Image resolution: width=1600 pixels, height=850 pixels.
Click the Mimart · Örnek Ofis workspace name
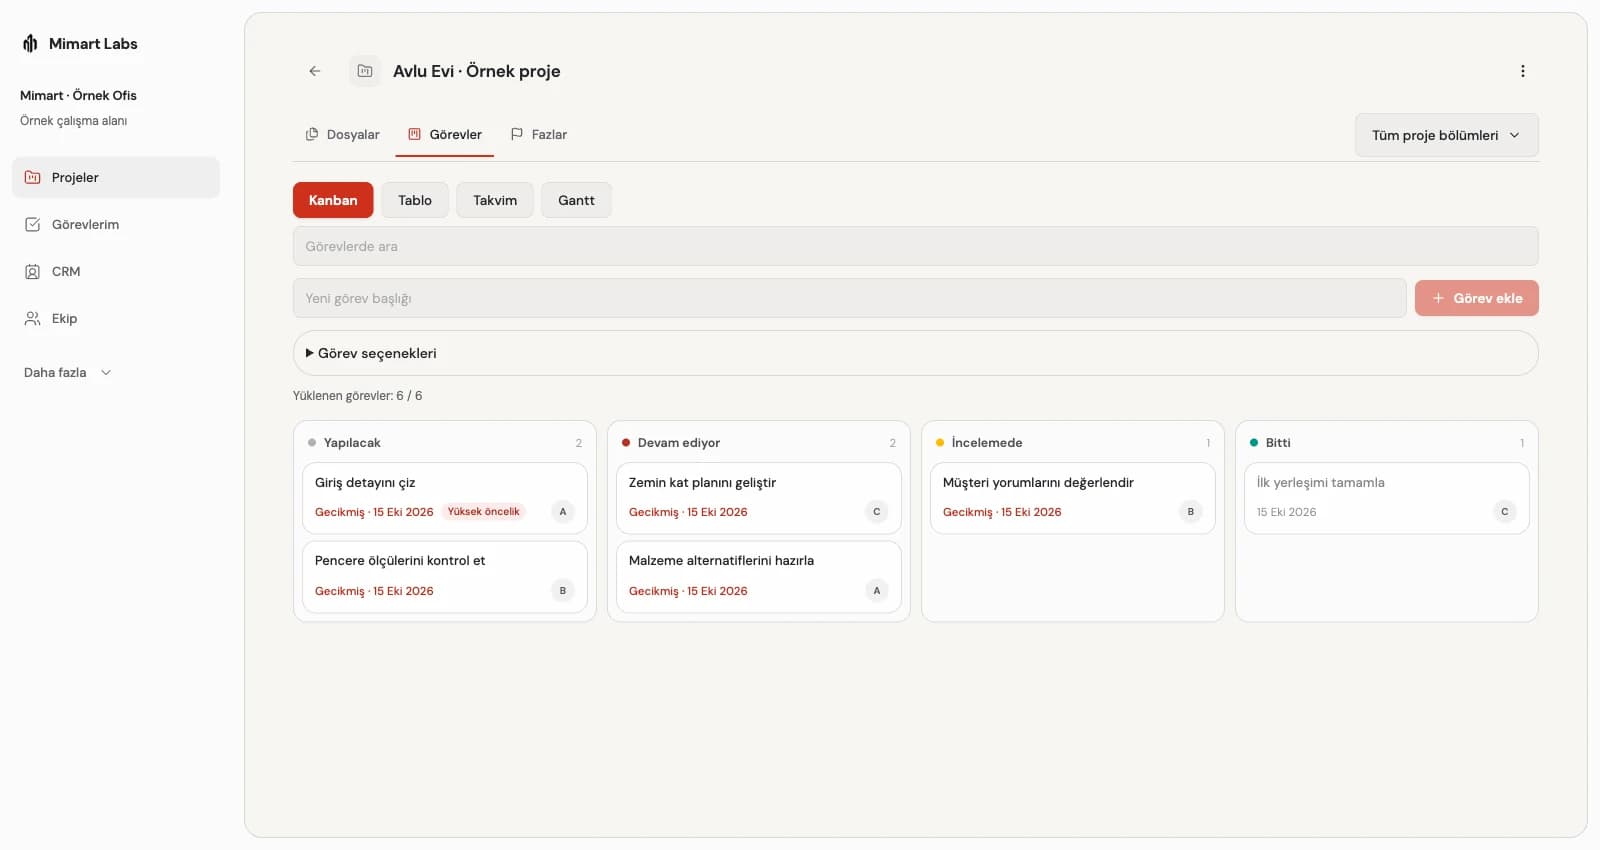78,95
